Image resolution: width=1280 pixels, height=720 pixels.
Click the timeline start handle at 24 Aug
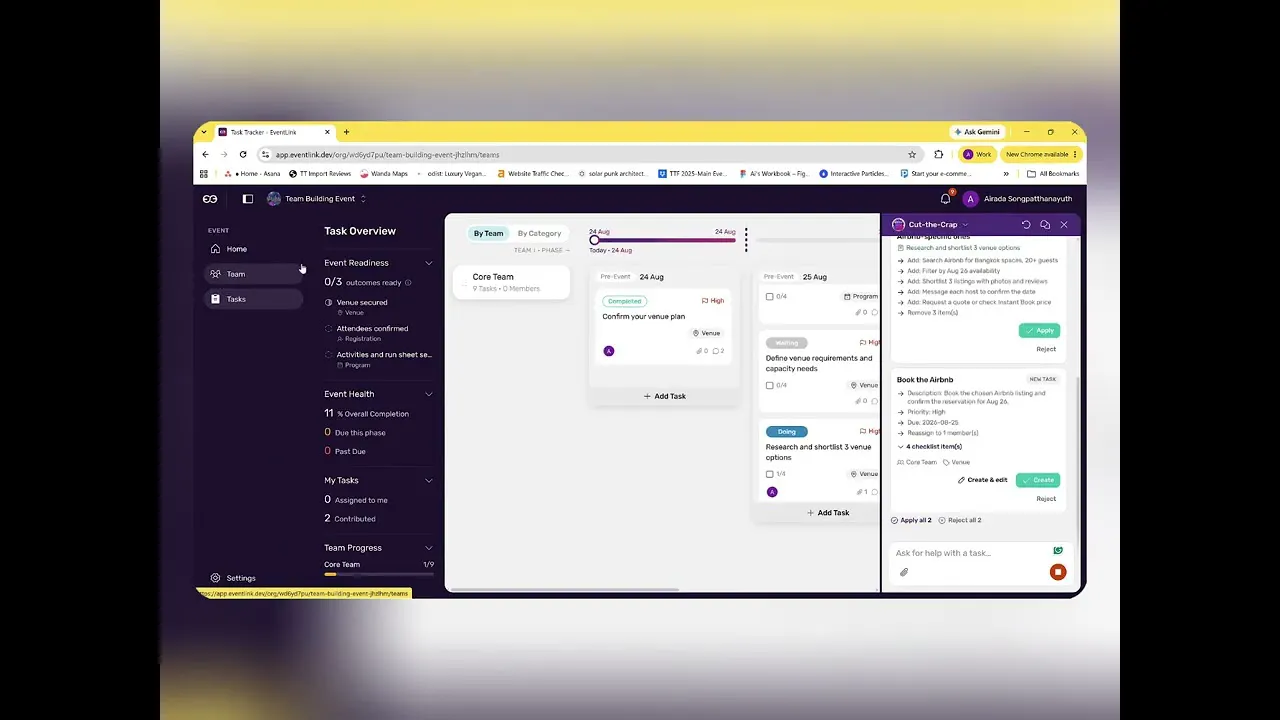pyautogui.click(x=595, y=240)
